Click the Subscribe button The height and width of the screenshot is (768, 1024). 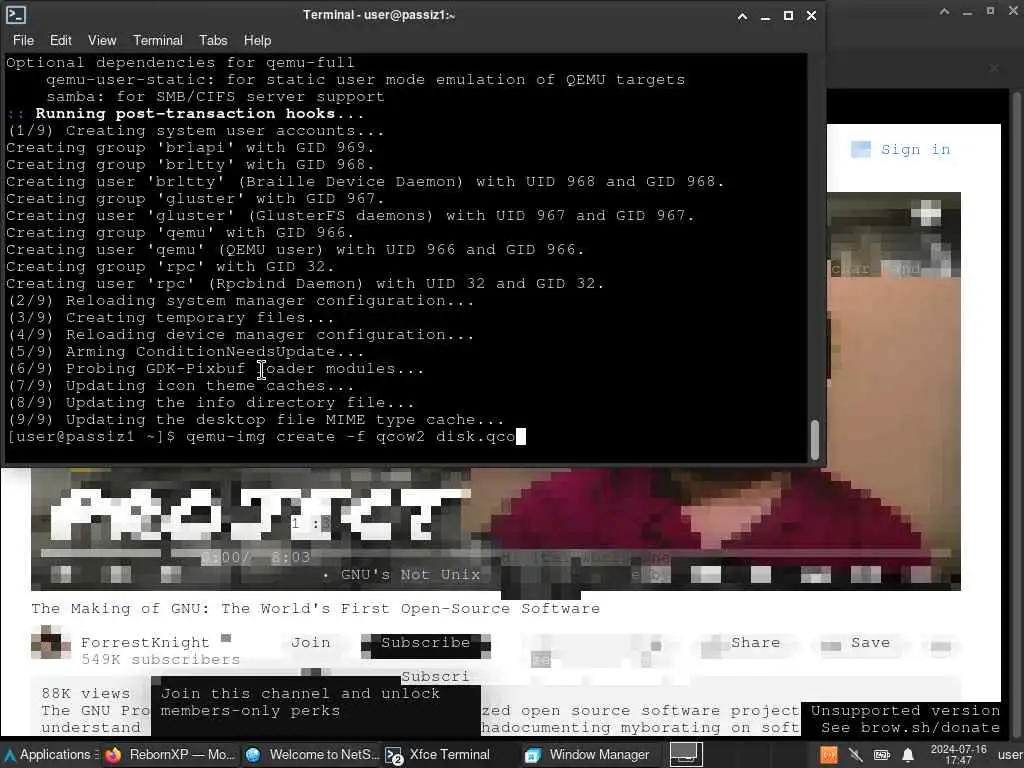426,643
